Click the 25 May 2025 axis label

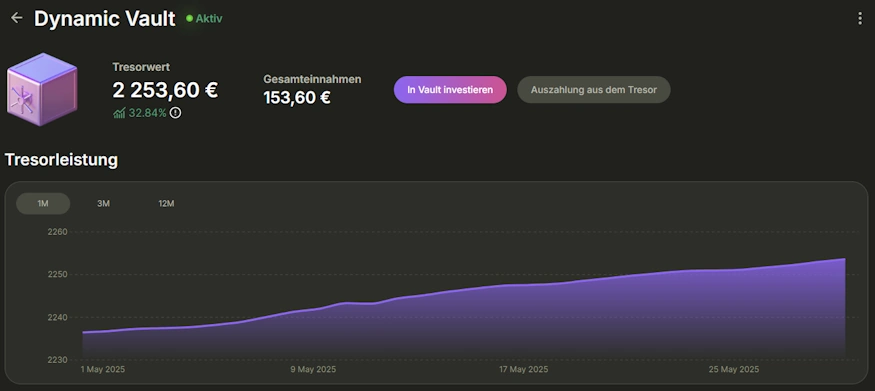(x=734, y=370)
